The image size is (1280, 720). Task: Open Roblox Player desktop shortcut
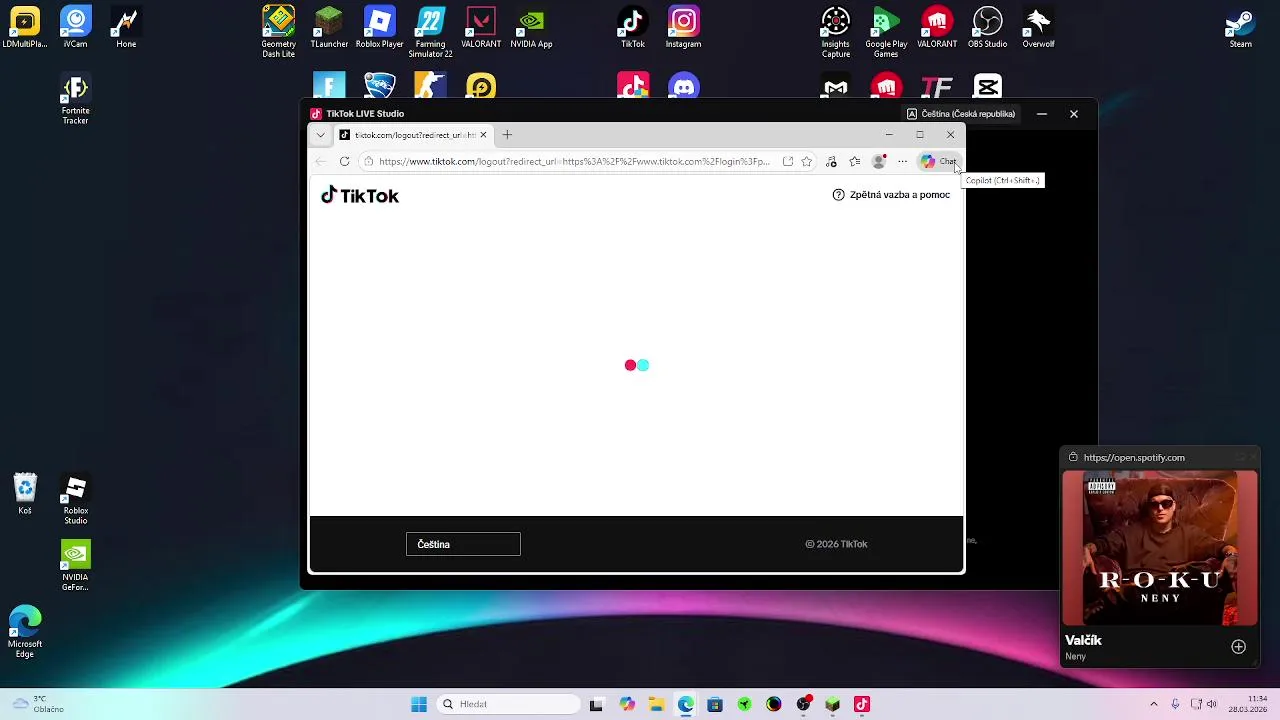coord(380,27)
